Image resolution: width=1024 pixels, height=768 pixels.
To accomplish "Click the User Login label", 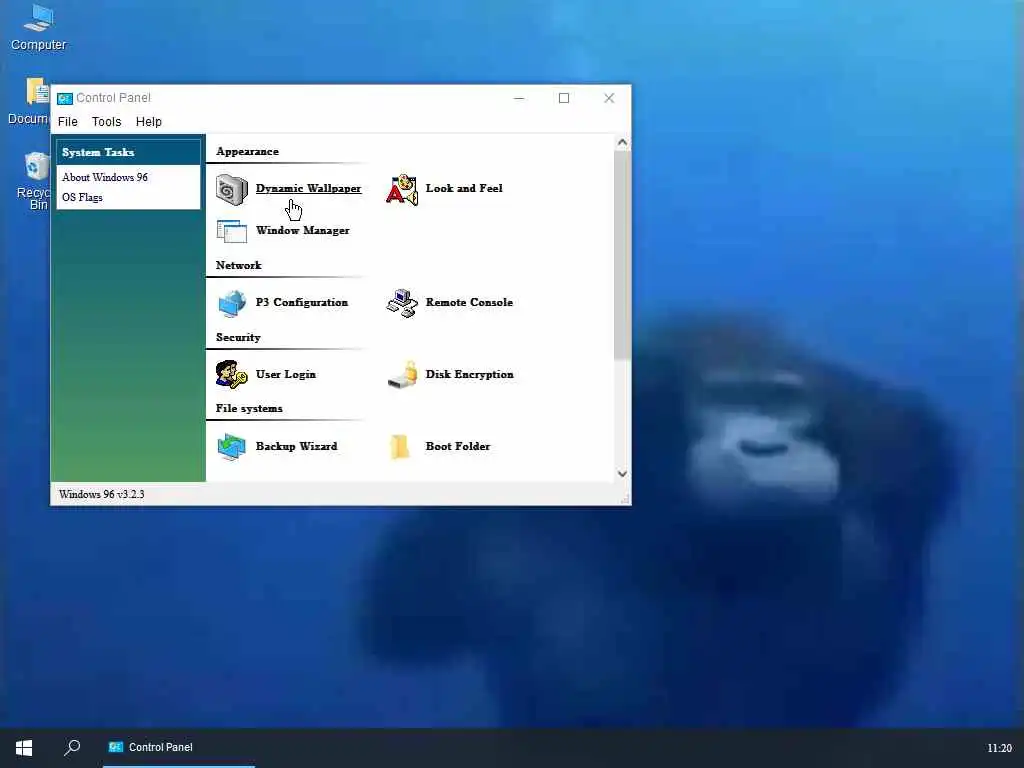I will 286,374.
